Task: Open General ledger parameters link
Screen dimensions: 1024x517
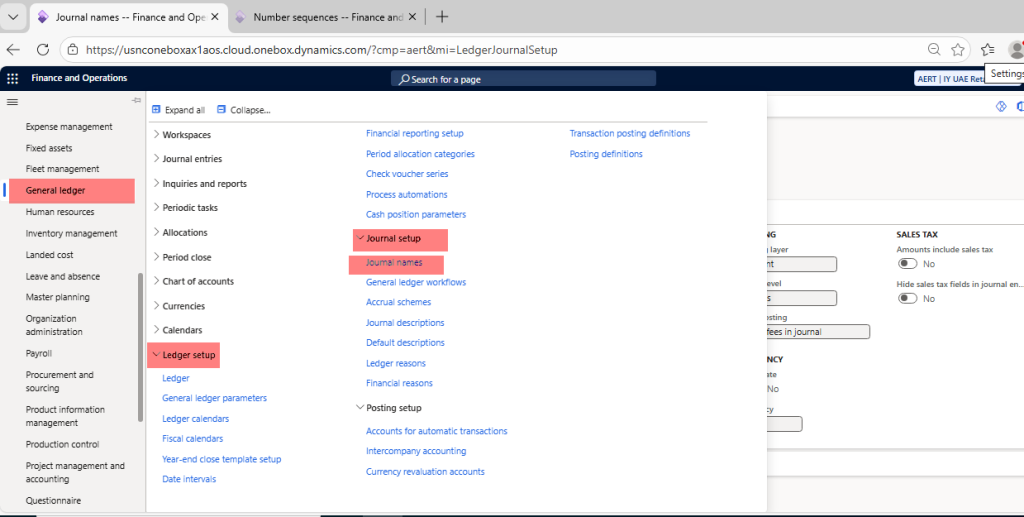Action: 214,398
